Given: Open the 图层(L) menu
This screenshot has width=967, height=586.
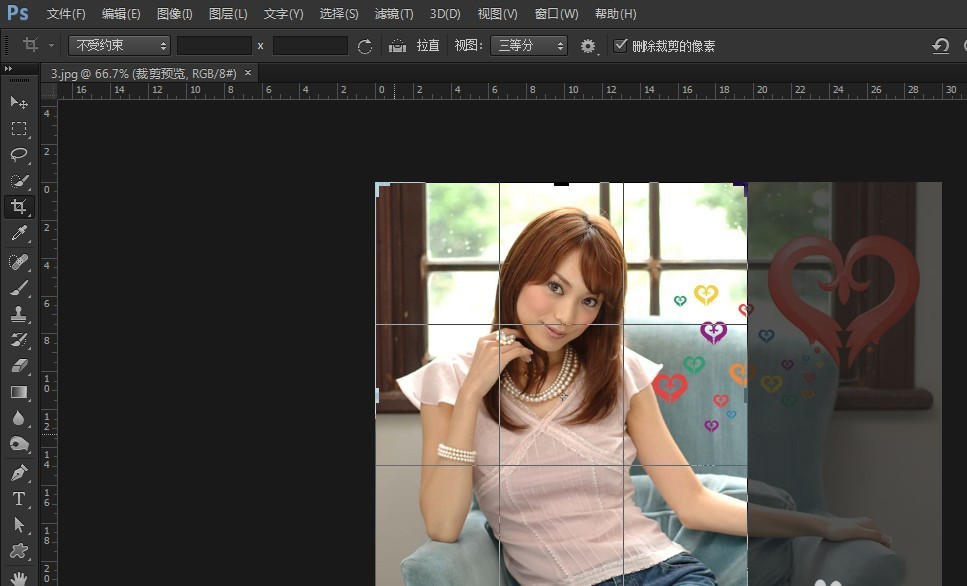Looking at the screenshot, I should (x=228, y=14).
